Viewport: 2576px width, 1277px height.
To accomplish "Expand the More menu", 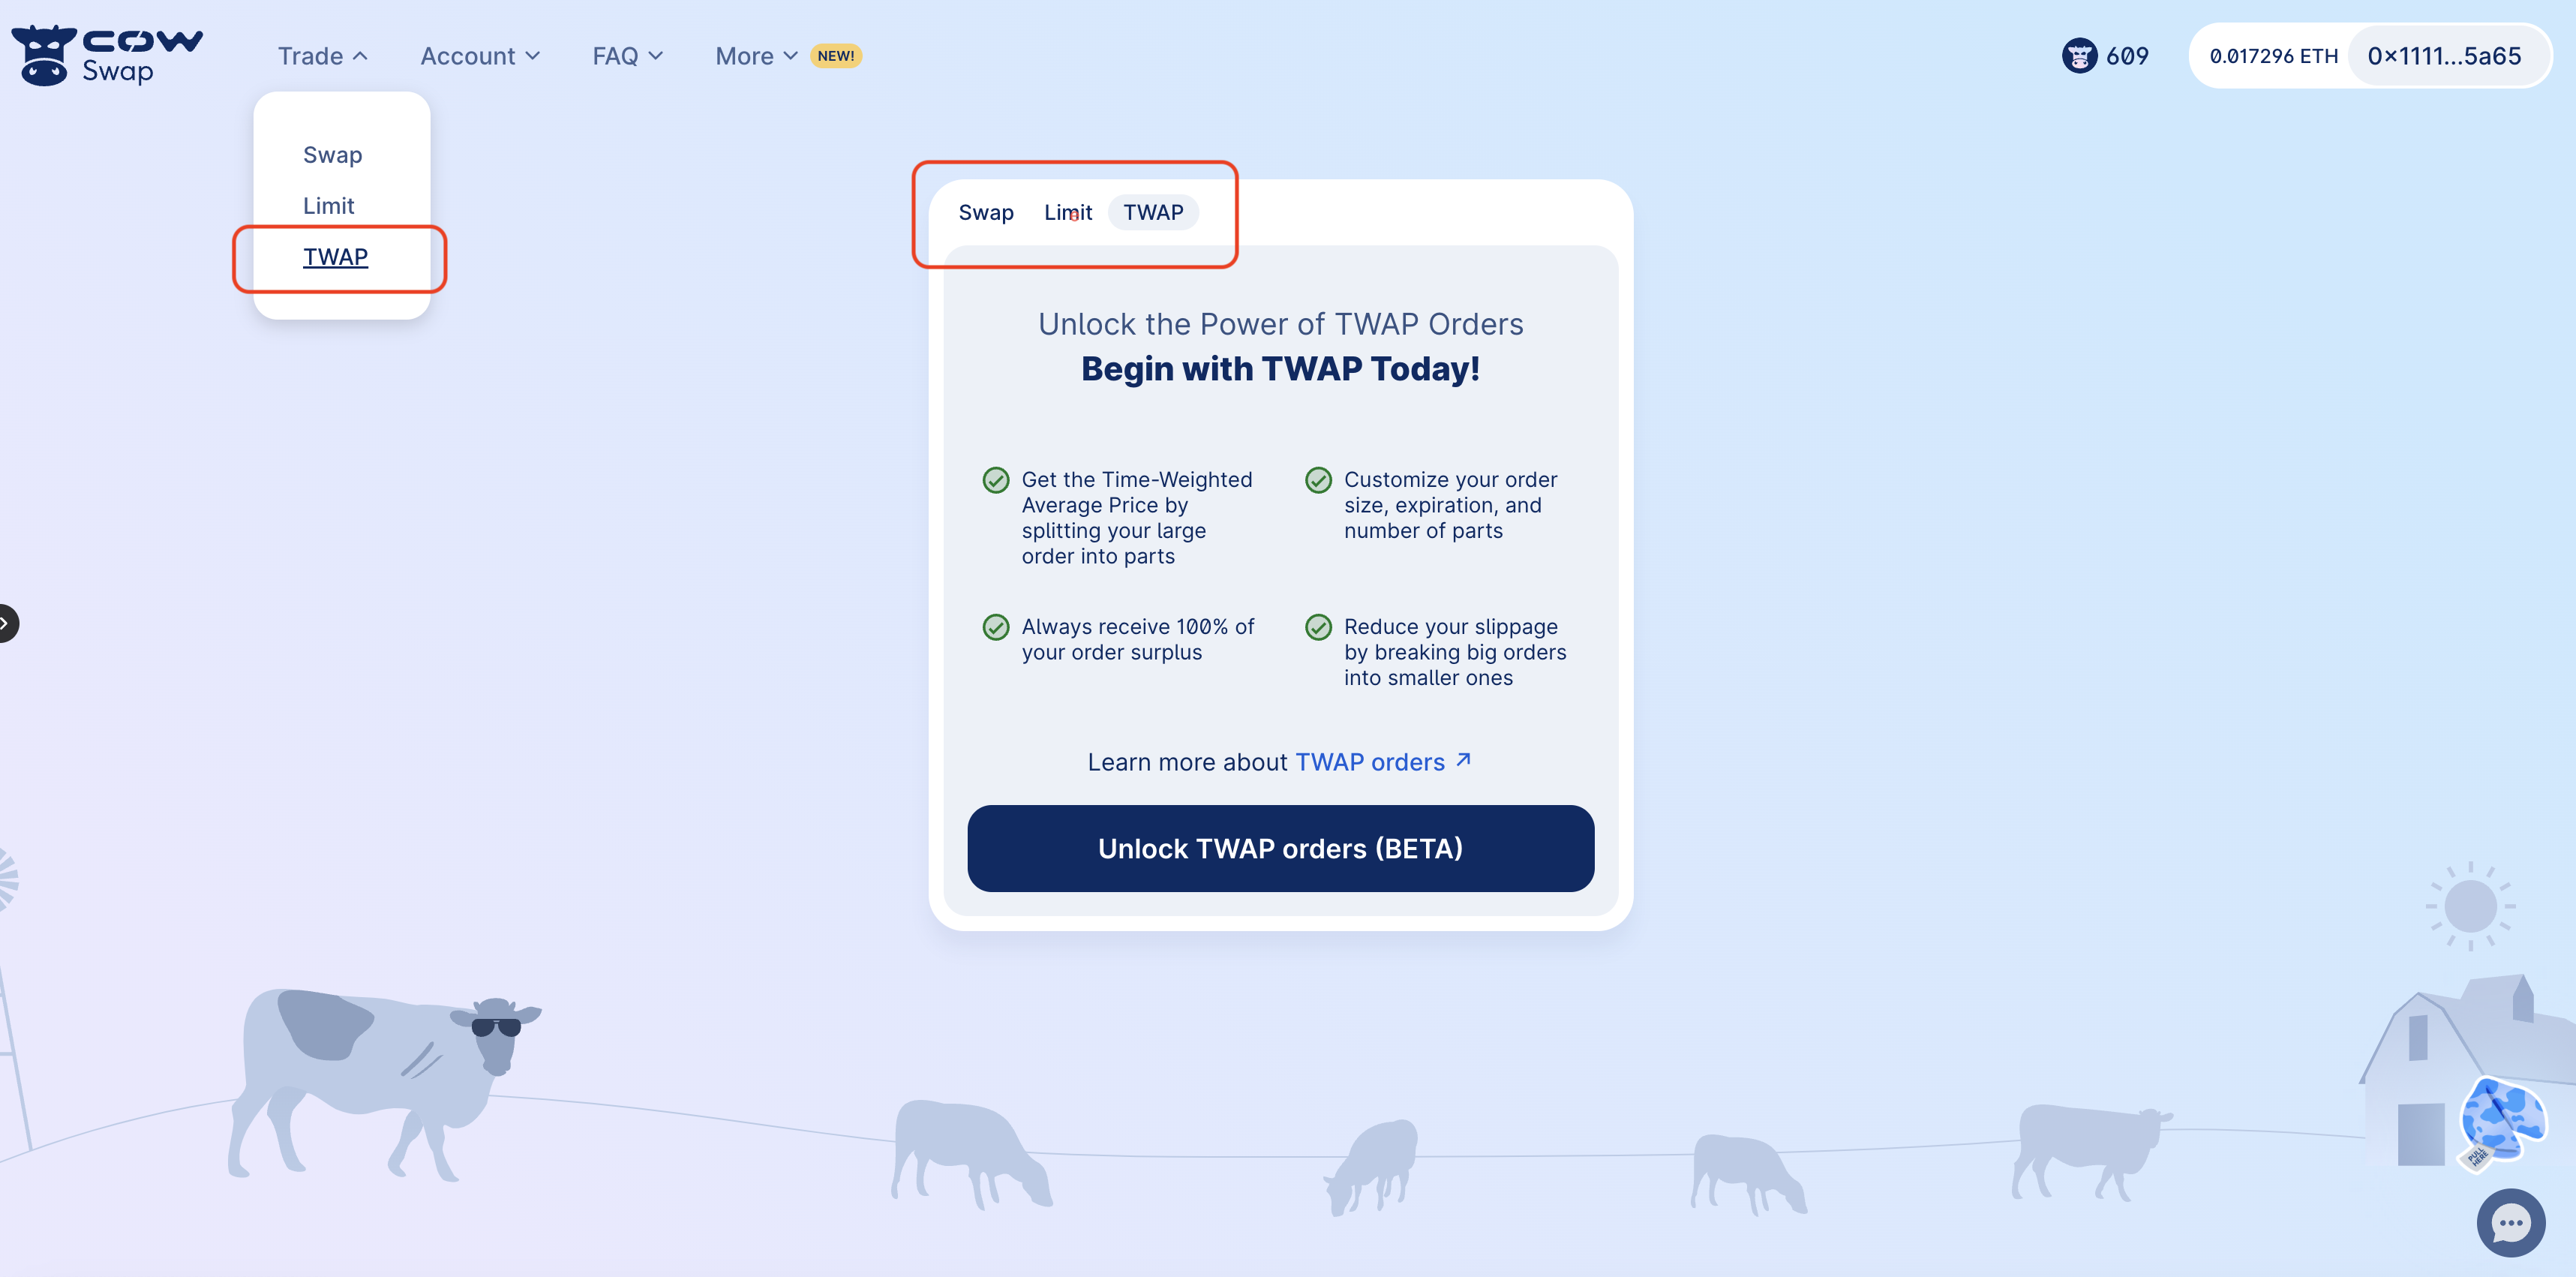I will click(756, 56).
